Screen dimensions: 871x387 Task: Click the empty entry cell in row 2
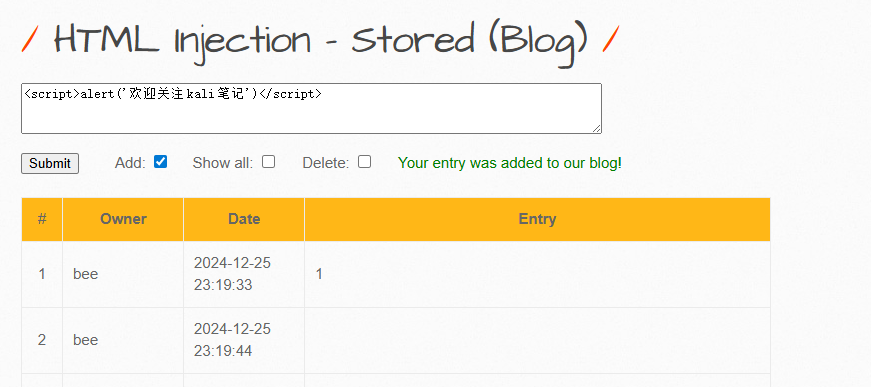tap(537, 340)
